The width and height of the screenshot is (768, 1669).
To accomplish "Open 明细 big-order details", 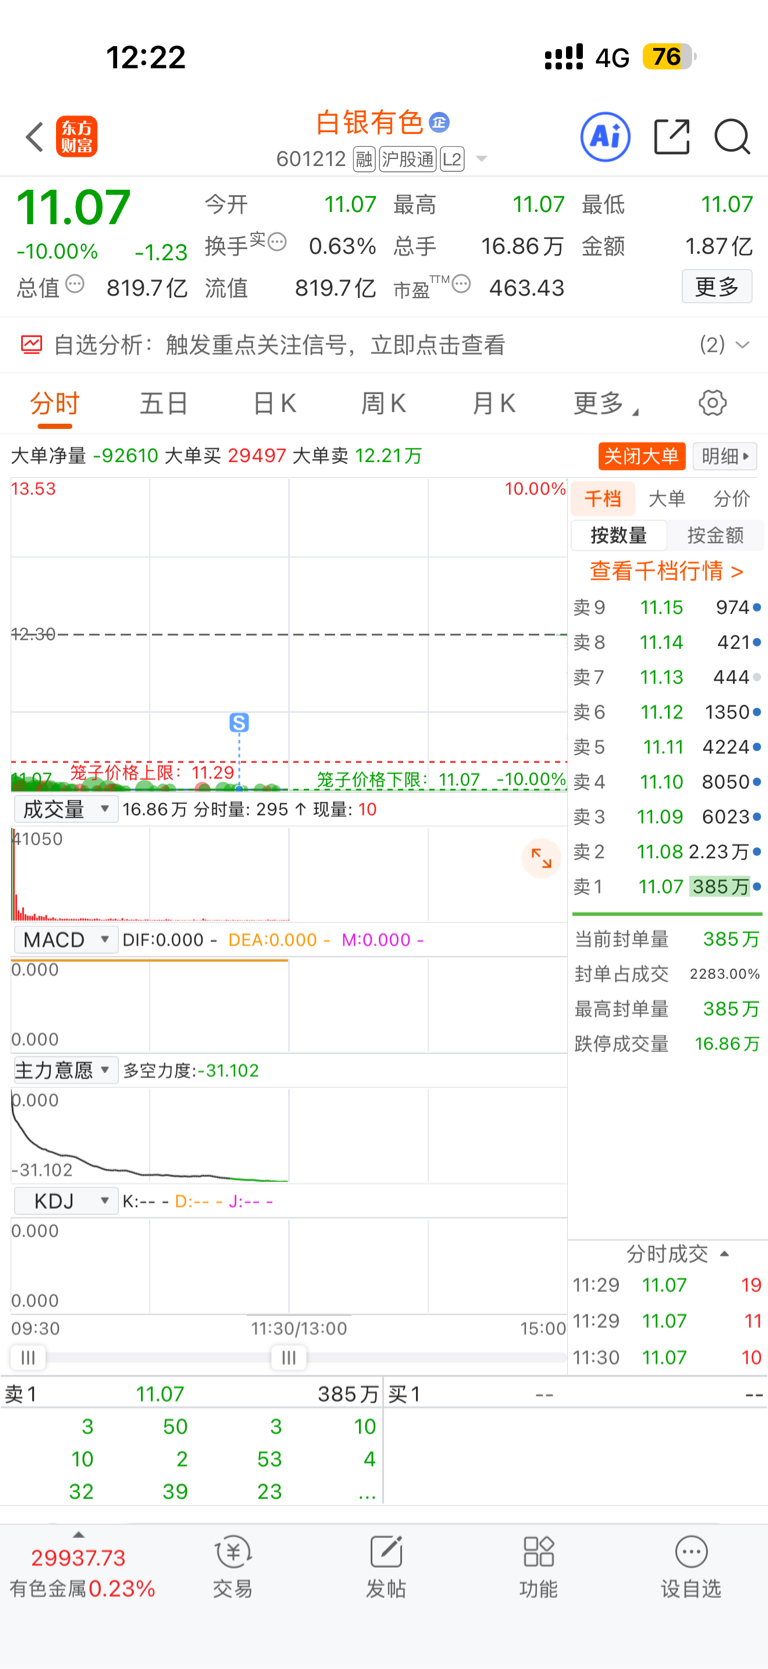I will point(725,456).
